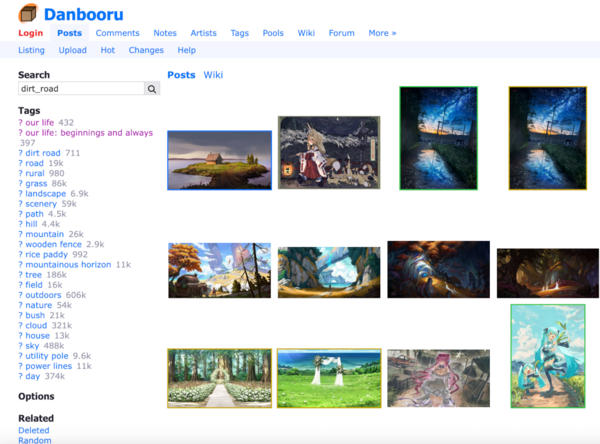Click the Danbooru box logo icon
This screenshot has height=444, width=600.
coord(28,13)
